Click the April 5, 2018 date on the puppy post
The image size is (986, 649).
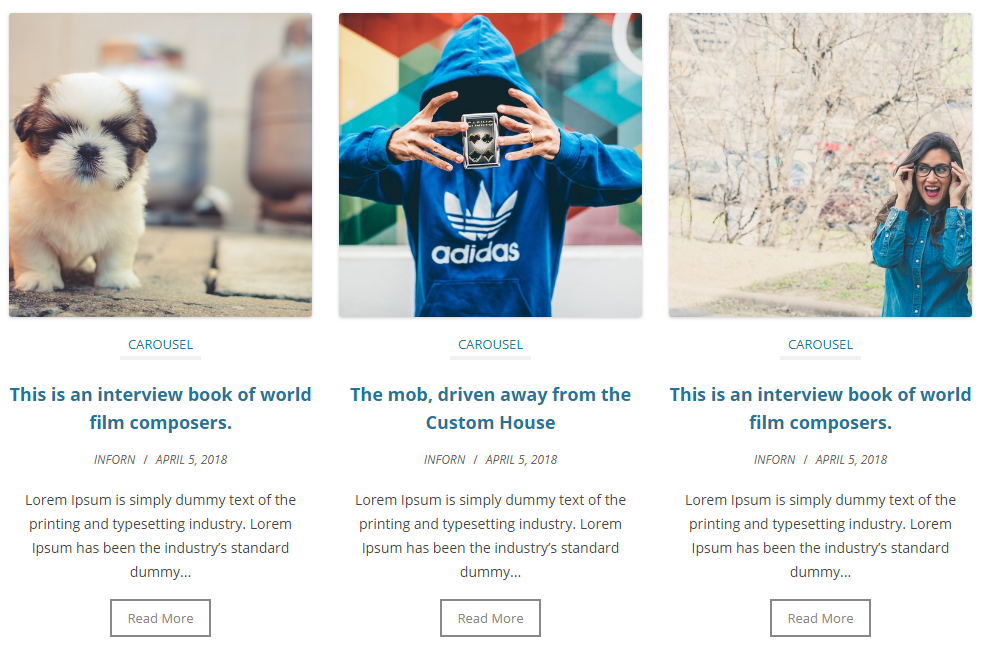coord(191,460)
